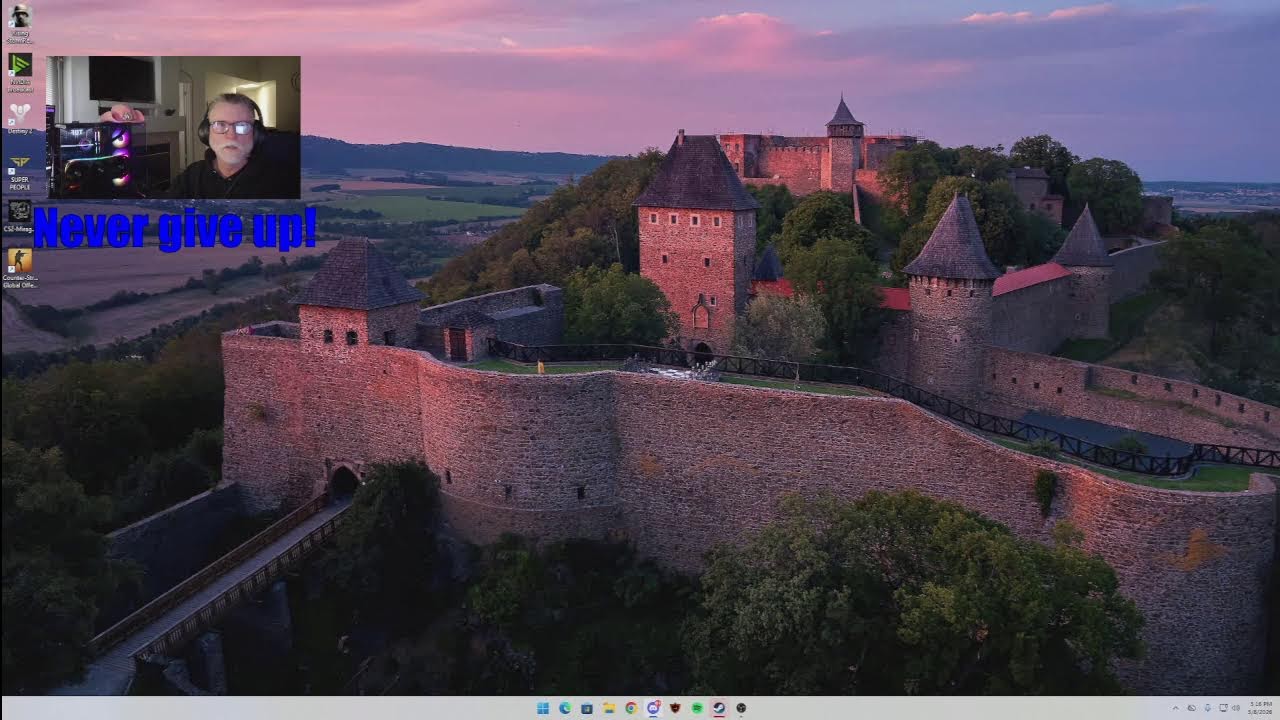Image resolution: width=1280 pixels, height=720 pixels.
Task: Open the CS2-Misag desktop shortcut
Action: [x=20, y=215]
